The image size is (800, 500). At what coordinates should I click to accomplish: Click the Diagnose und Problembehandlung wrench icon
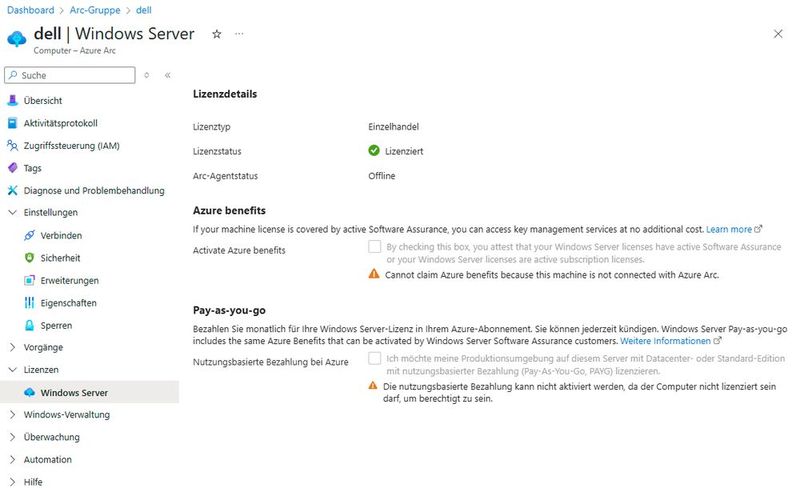click(13, 190)
